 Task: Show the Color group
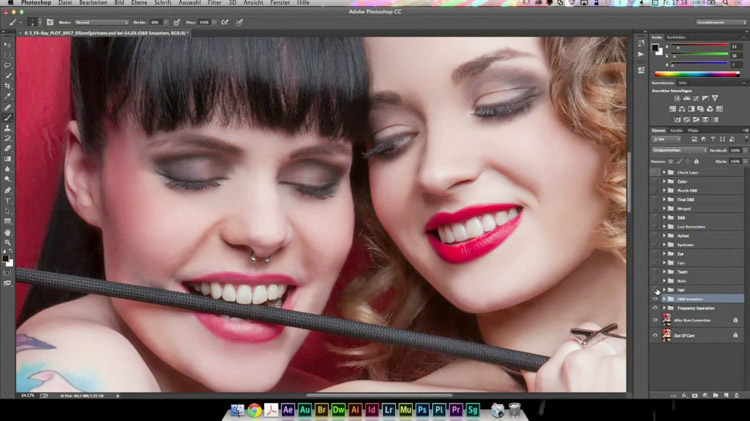(x=655, y=181)
